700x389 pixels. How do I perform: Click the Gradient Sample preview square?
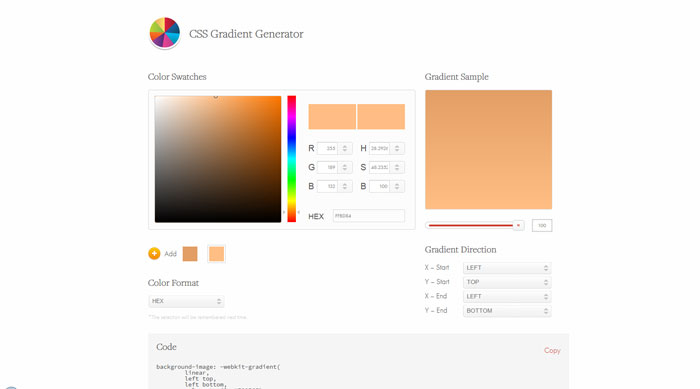coord(488,150)
